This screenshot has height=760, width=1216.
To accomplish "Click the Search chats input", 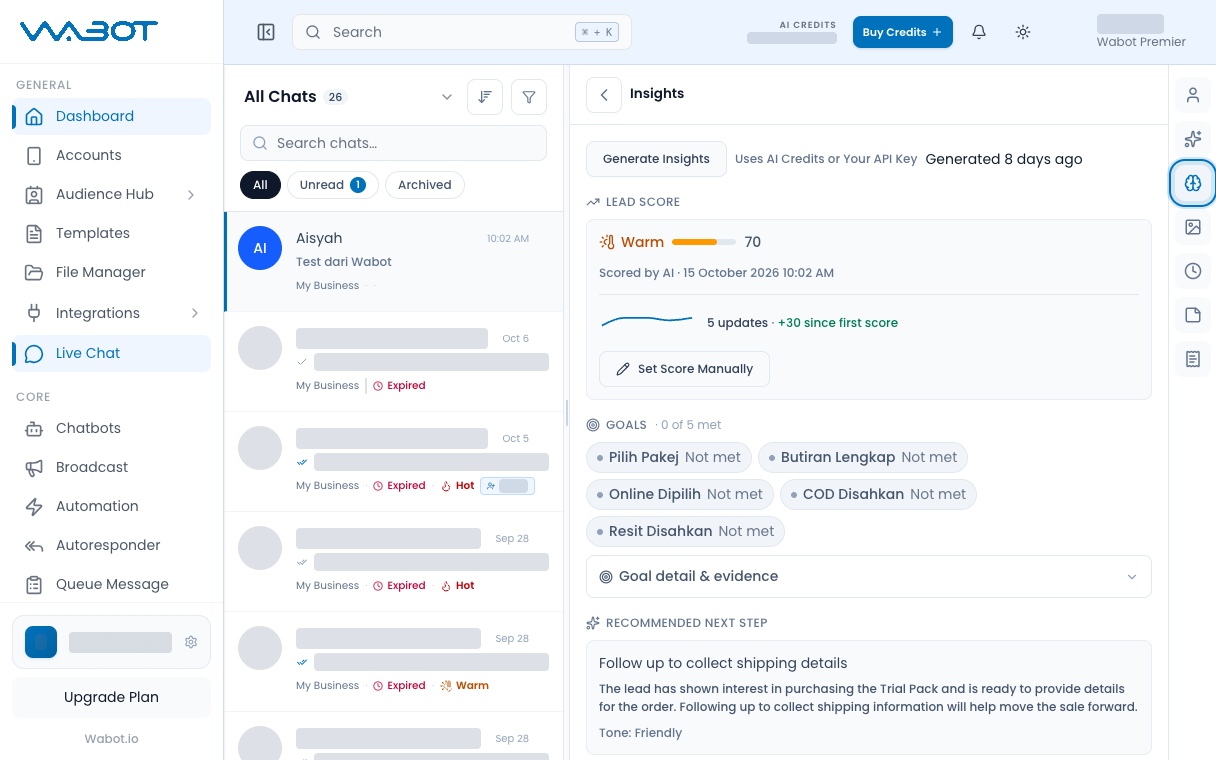I will point(393,143).
